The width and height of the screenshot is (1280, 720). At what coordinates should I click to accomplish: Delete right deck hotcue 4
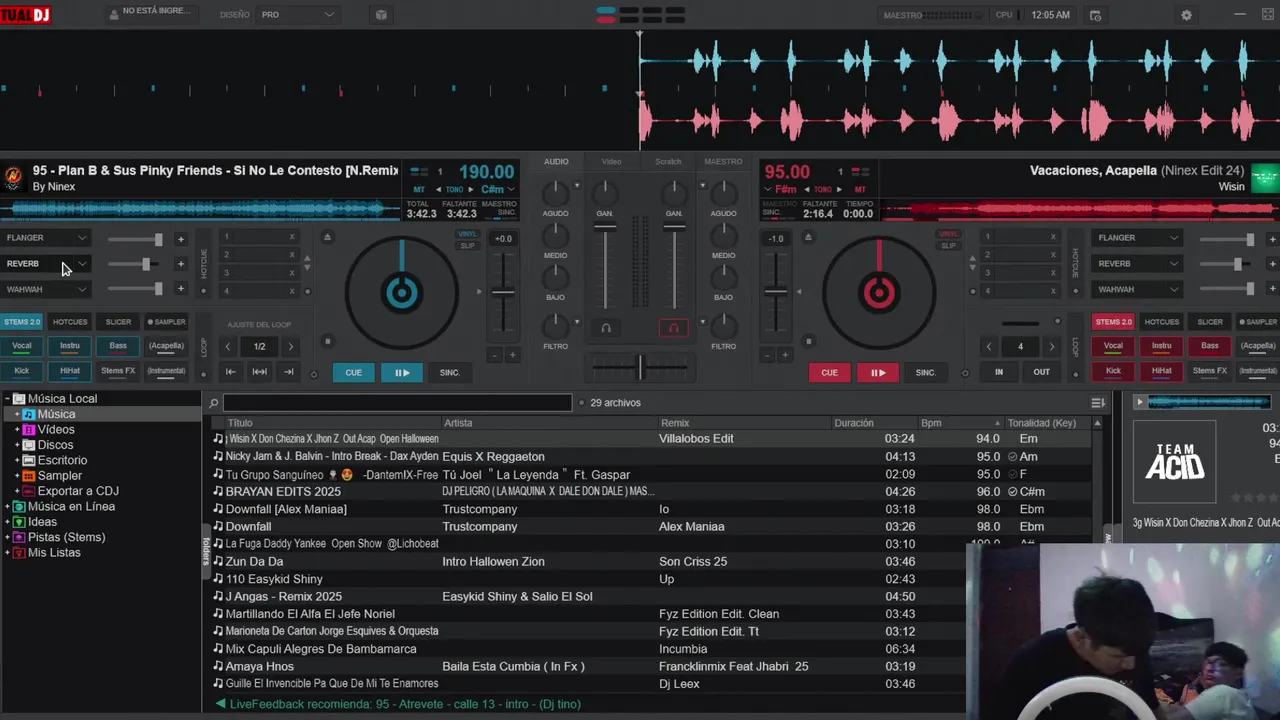click(x=1053, y=291)
